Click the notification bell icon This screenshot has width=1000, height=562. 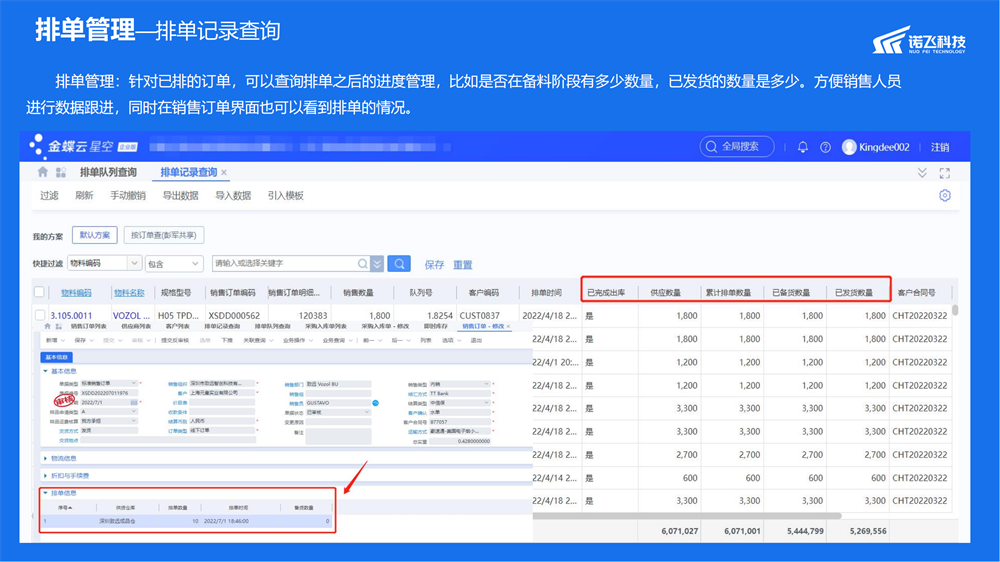coord(803,147)
